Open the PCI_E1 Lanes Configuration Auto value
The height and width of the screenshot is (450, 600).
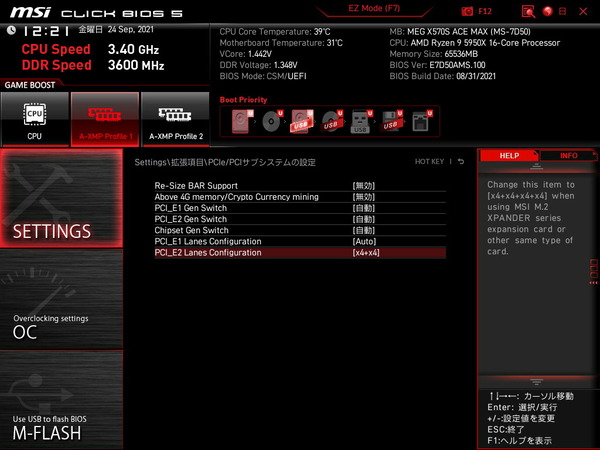[364, 241]
